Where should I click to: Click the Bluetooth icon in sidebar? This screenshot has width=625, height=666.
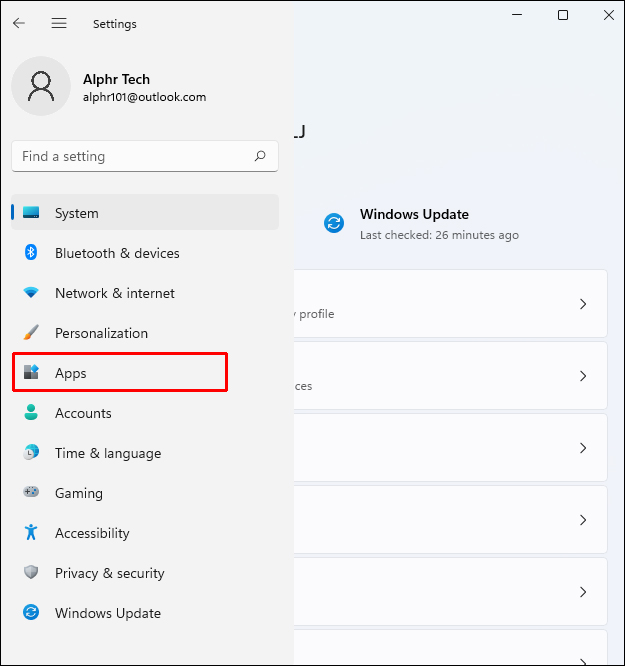pyautogui.click(x=31, y=253)
